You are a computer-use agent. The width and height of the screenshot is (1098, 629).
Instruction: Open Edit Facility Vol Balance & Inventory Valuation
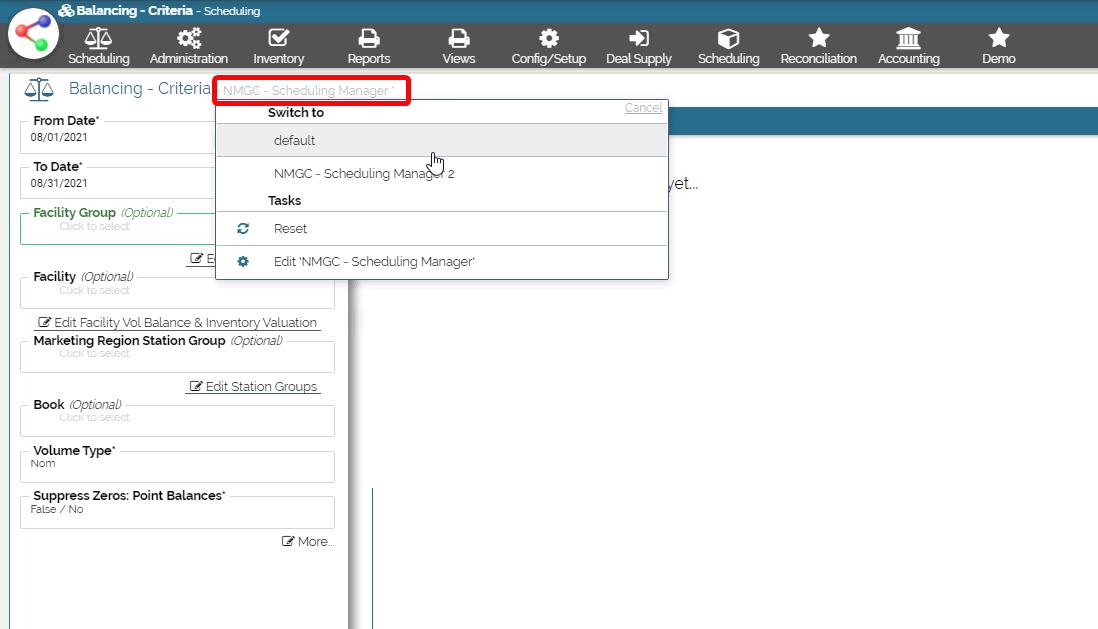[x=178, y=323]
